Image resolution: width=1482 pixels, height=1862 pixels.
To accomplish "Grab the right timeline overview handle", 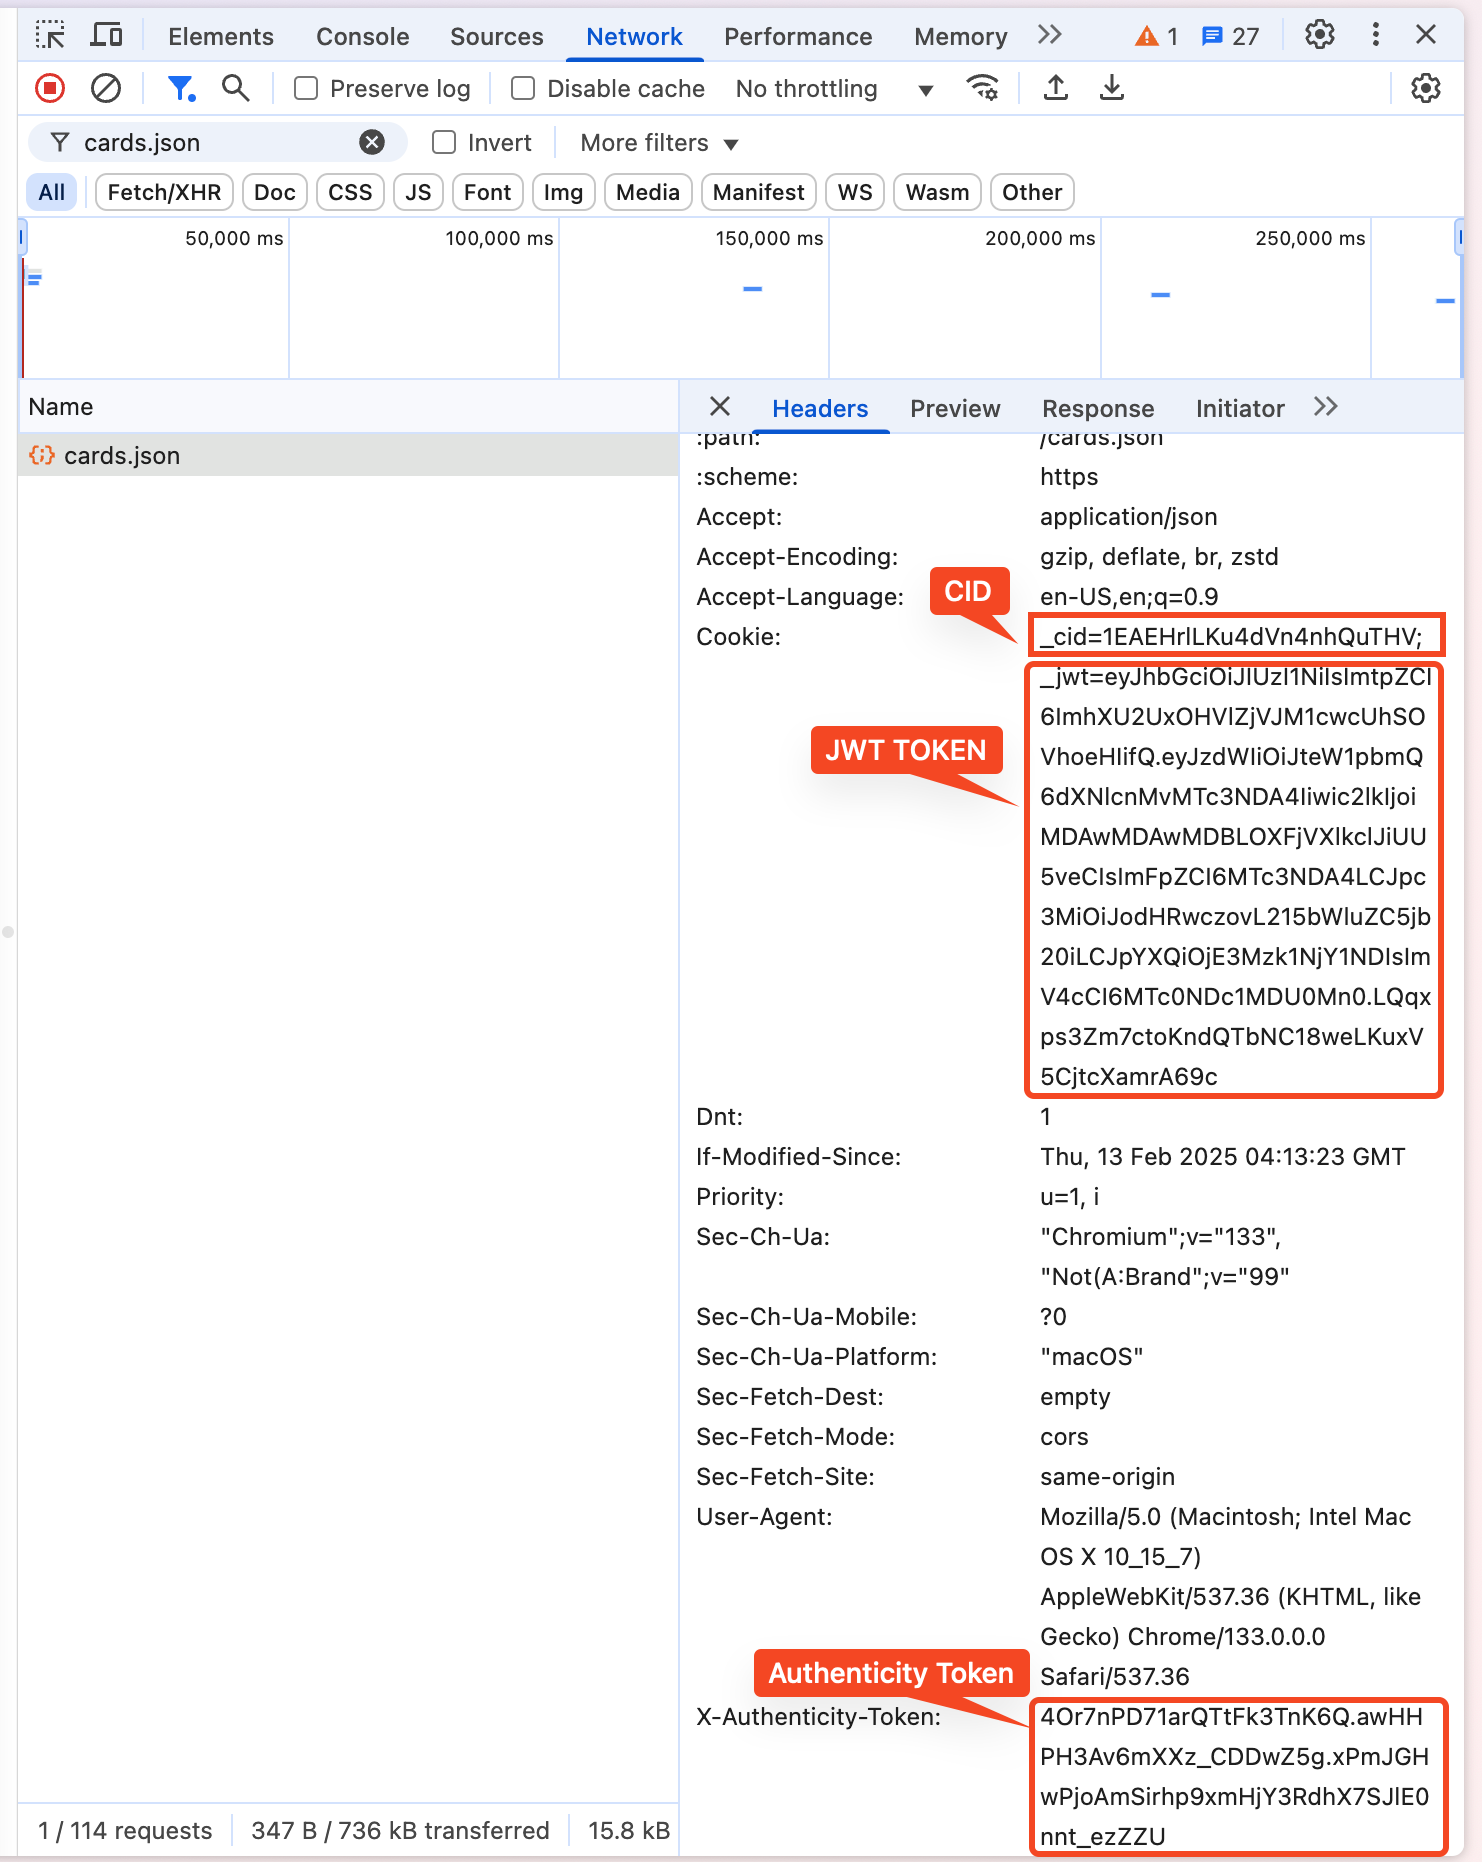I will point(1458,238).
